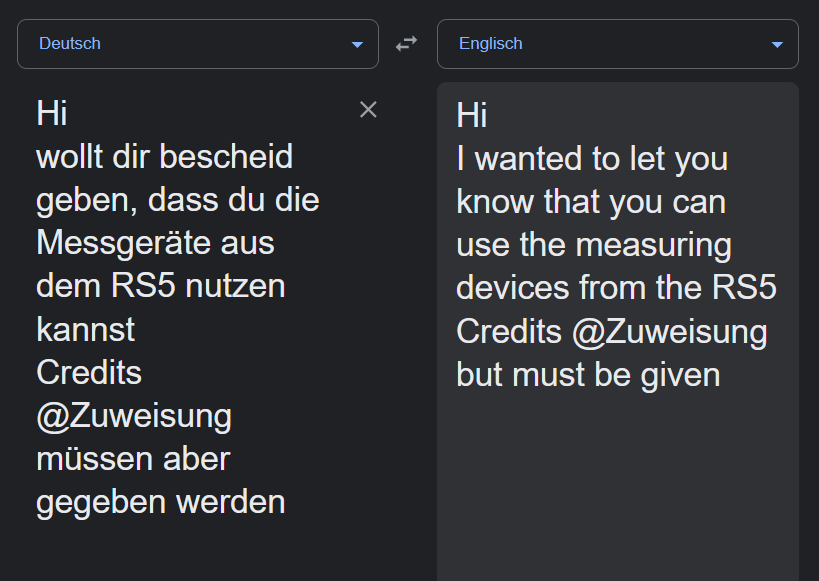The height and width of the screenshot is (581, 819).
Task: Click "dem RS5 nutzen" source line
Action: (160, 286)
